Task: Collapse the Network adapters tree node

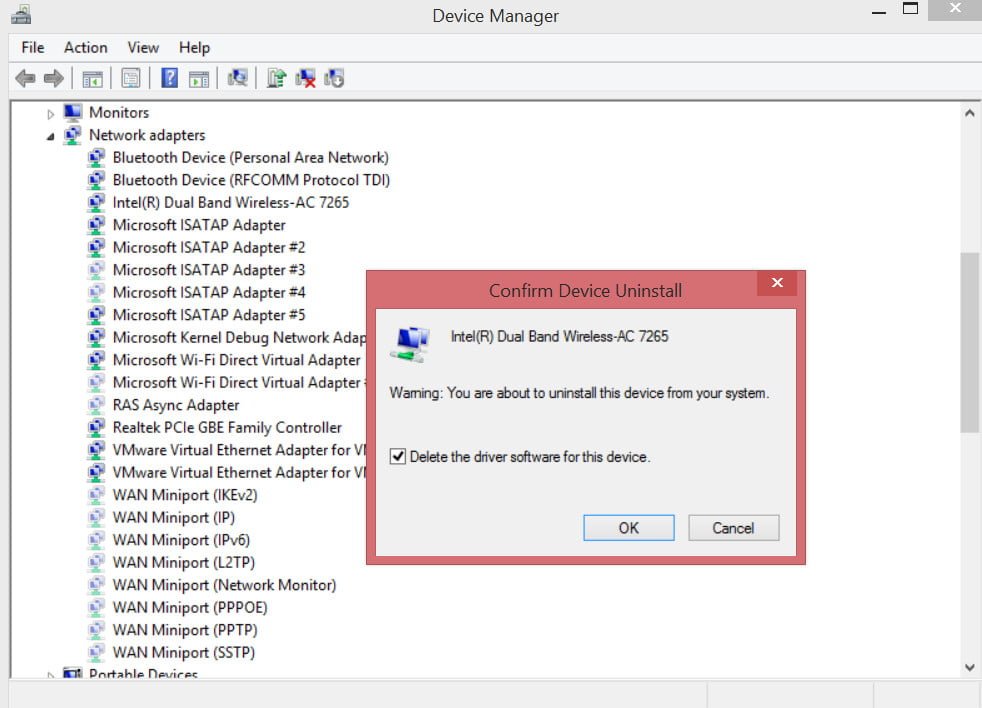Action: 50,137
